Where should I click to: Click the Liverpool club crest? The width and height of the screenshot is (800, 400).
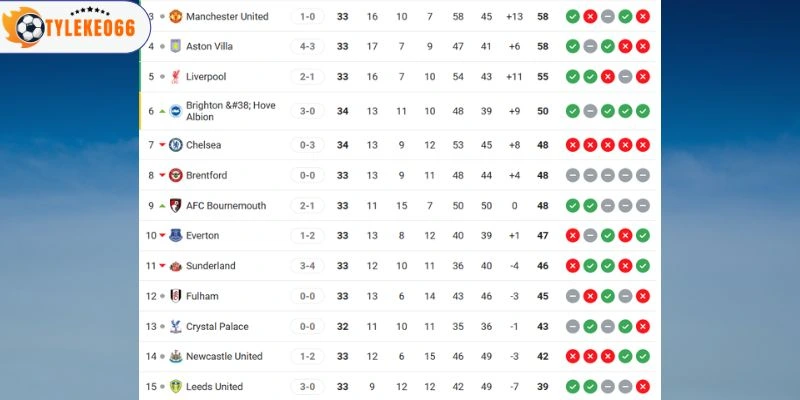tap(176, 77)
